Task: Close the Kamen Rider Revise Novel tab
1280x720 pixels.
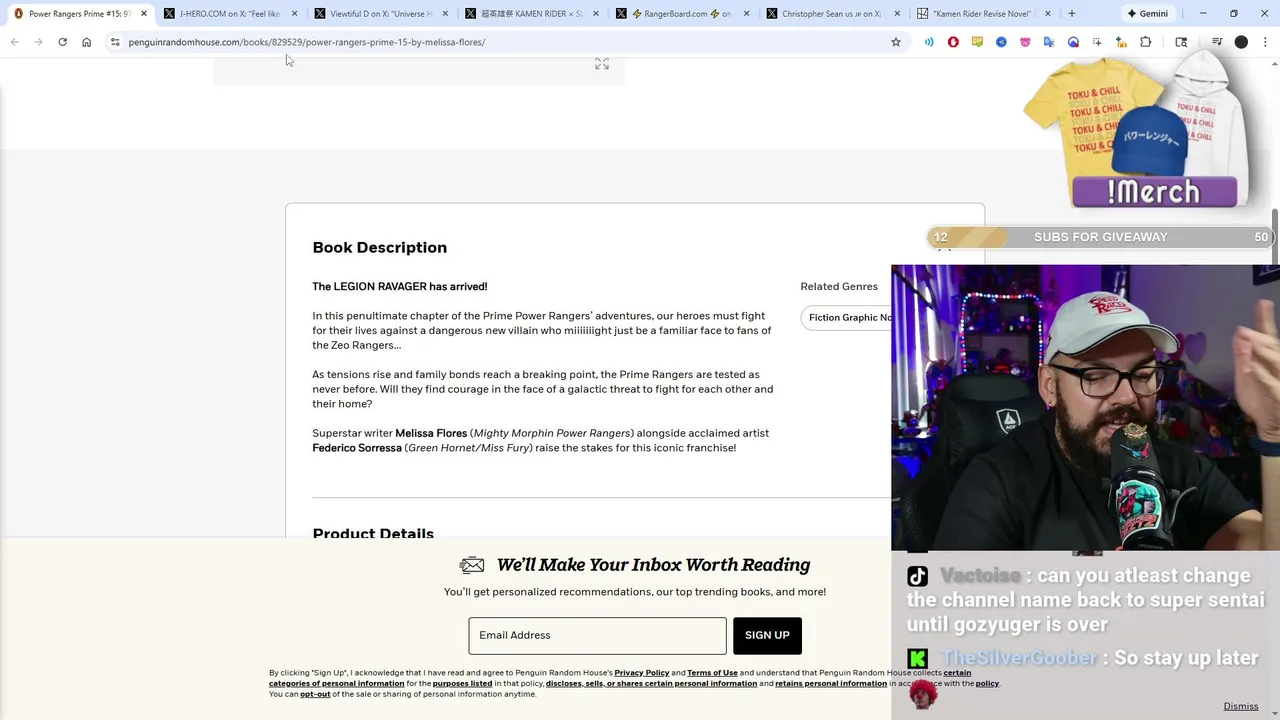Action: pyautogui.click(x=1047, y=13)
